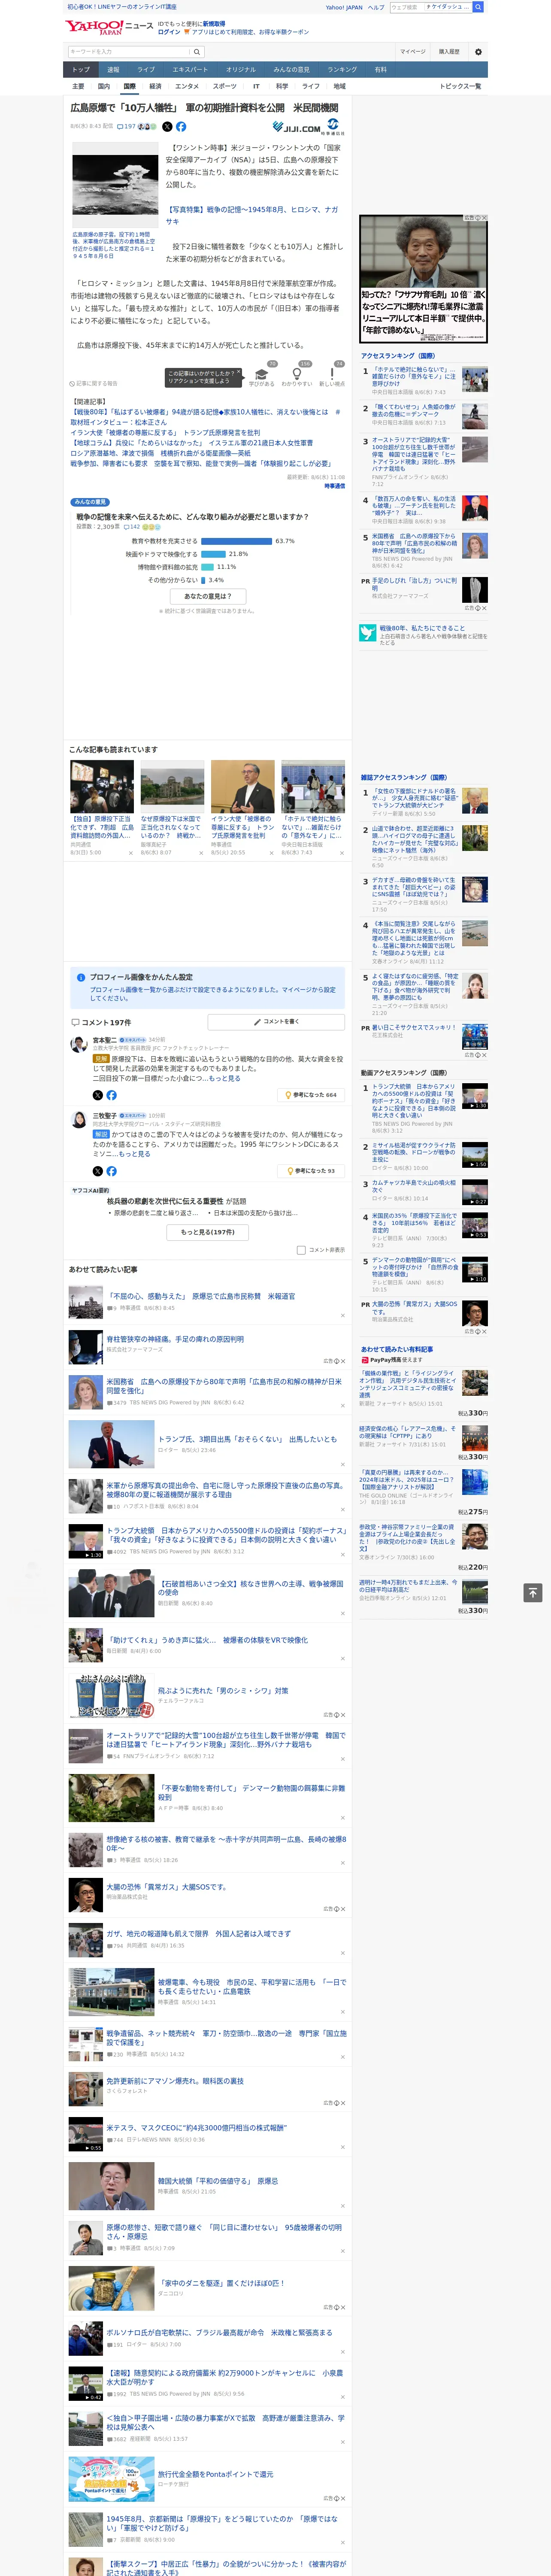Open the 経済 category tab
The width and height of the screenshot is (551, 2576).
155,86
